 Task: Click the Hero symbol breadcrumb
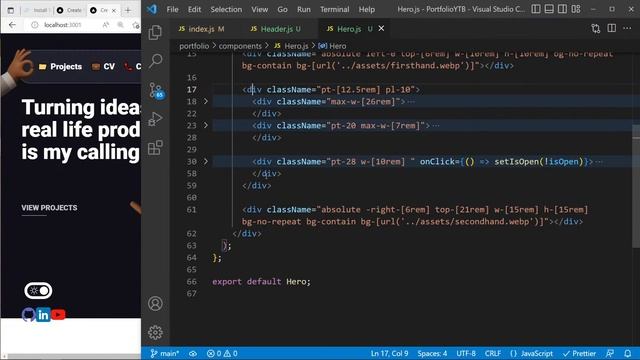click(x=332, y=46)
